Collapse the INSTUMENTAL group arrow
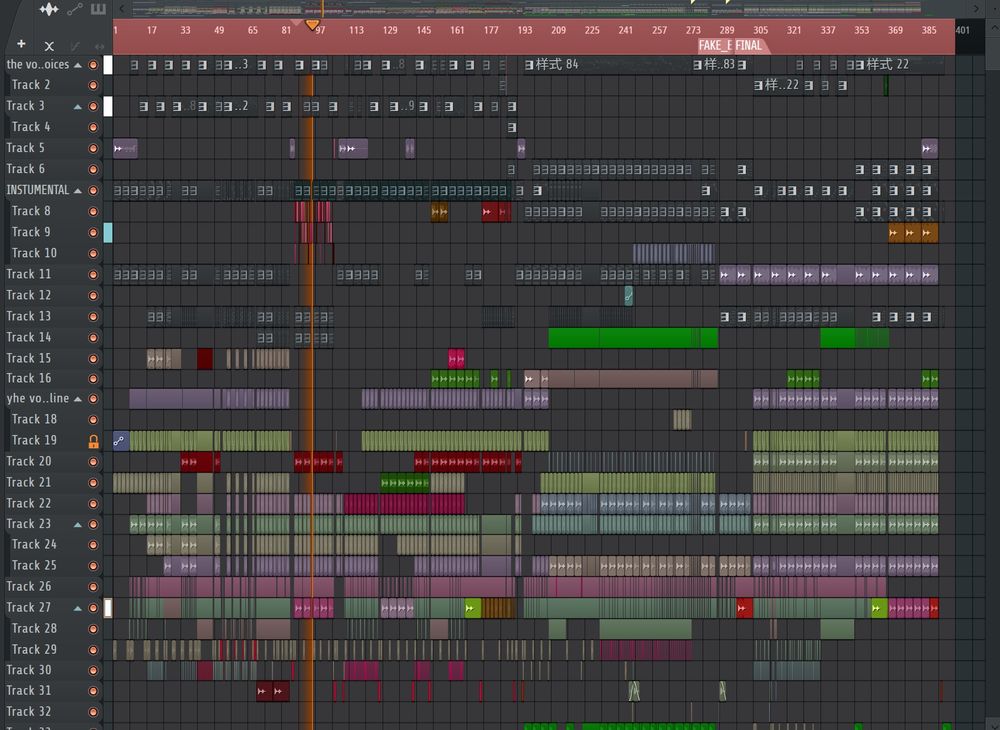This screenshot has width=1000, height=730. 78,191
